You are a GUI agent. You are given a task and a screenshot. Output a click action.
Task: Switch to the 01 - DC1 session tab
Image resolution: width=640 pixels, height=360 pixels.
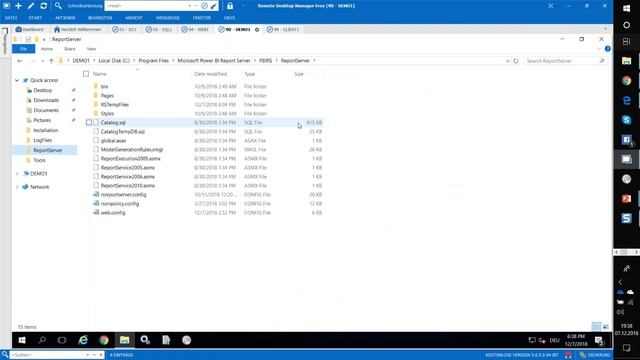(124, 29)
